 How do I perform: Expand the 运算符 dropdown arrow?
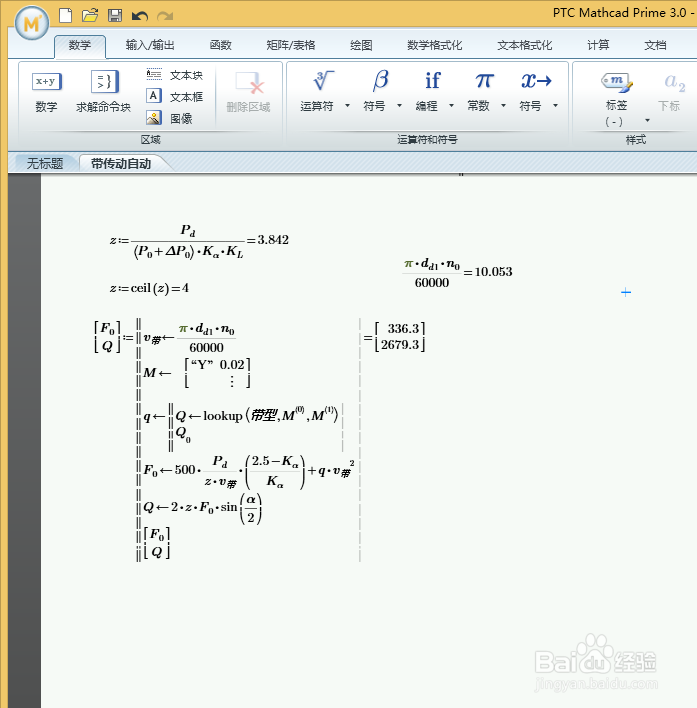click(x=348, y=106)
